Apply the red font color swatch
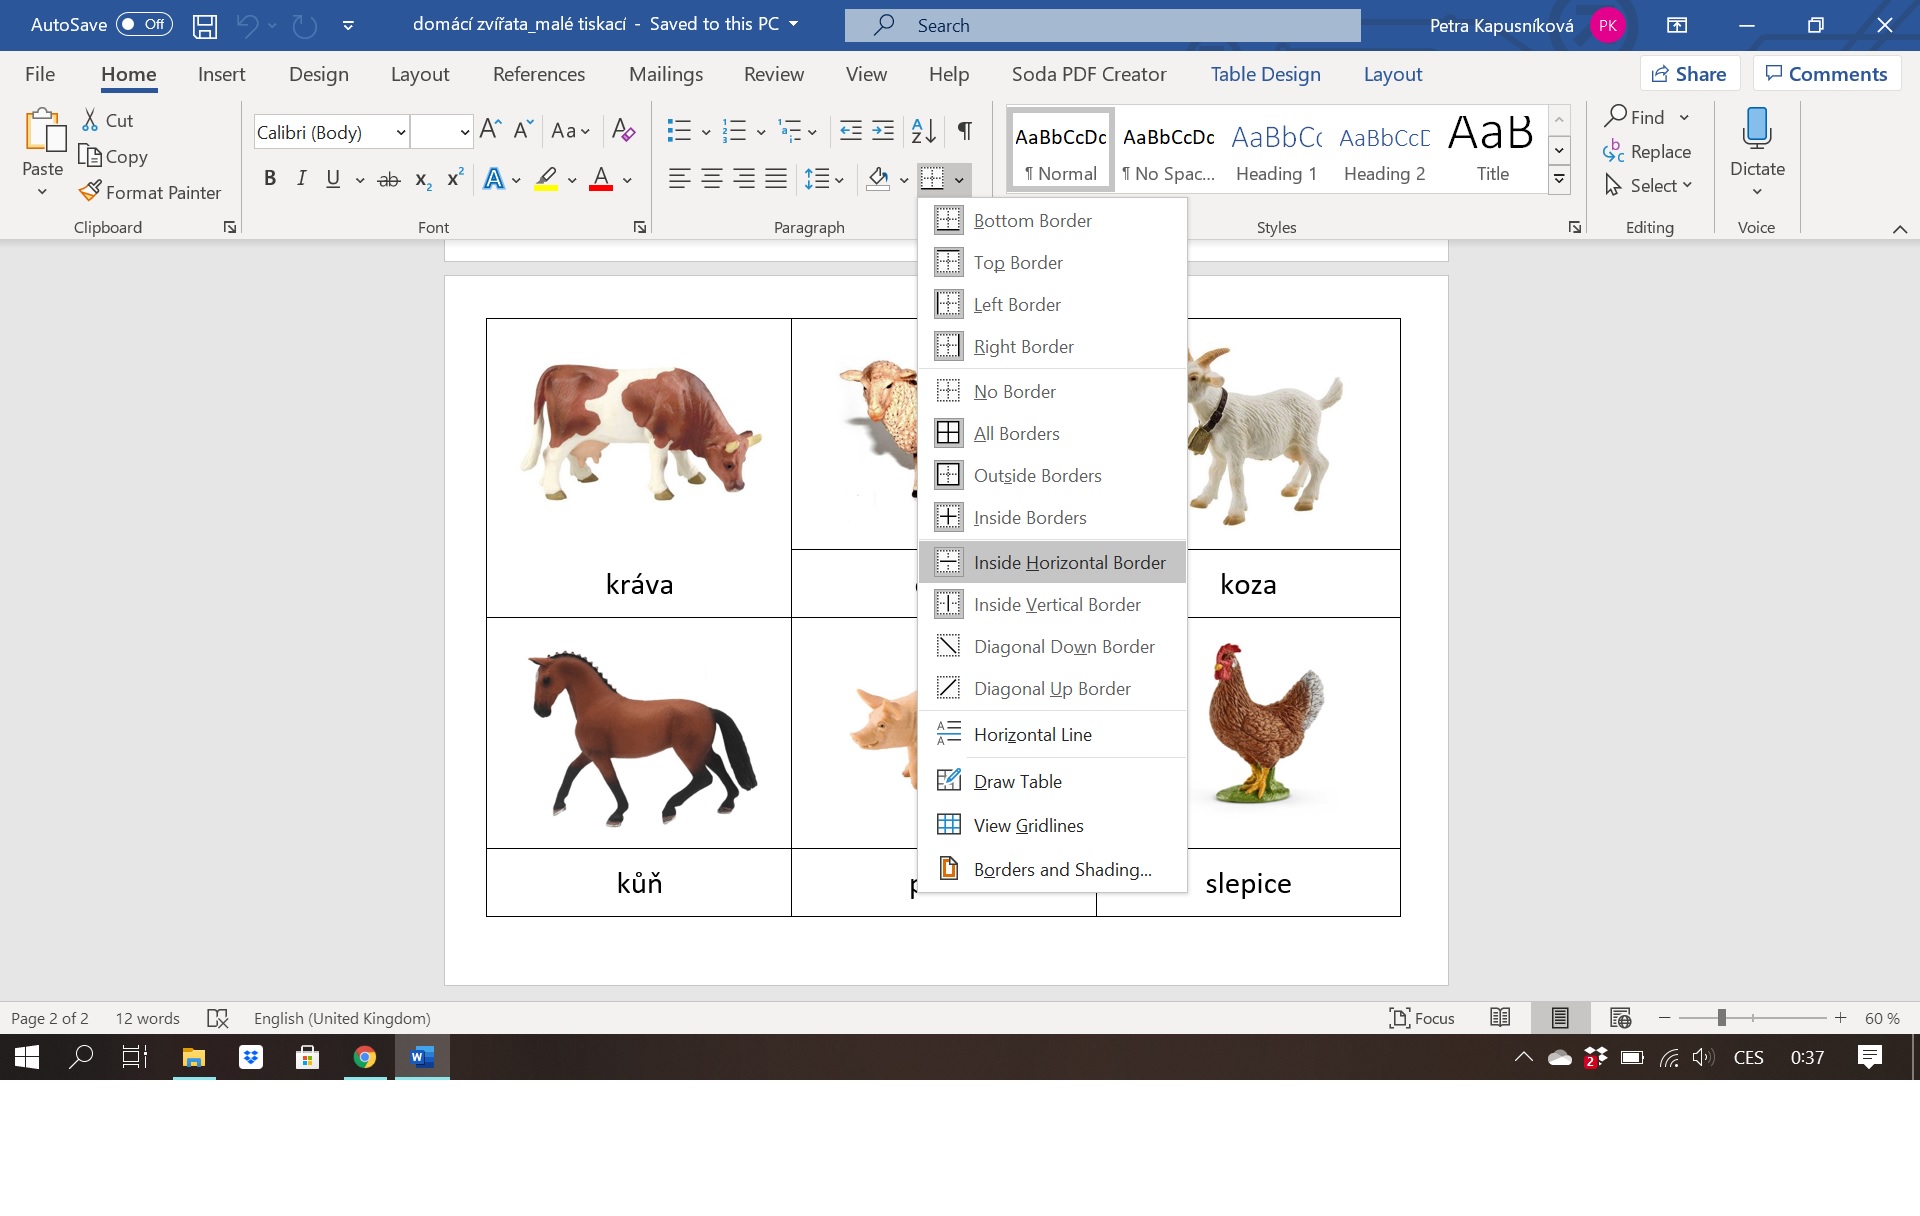The width and height of the screenshot is (1920, 1216). [601, 179]
